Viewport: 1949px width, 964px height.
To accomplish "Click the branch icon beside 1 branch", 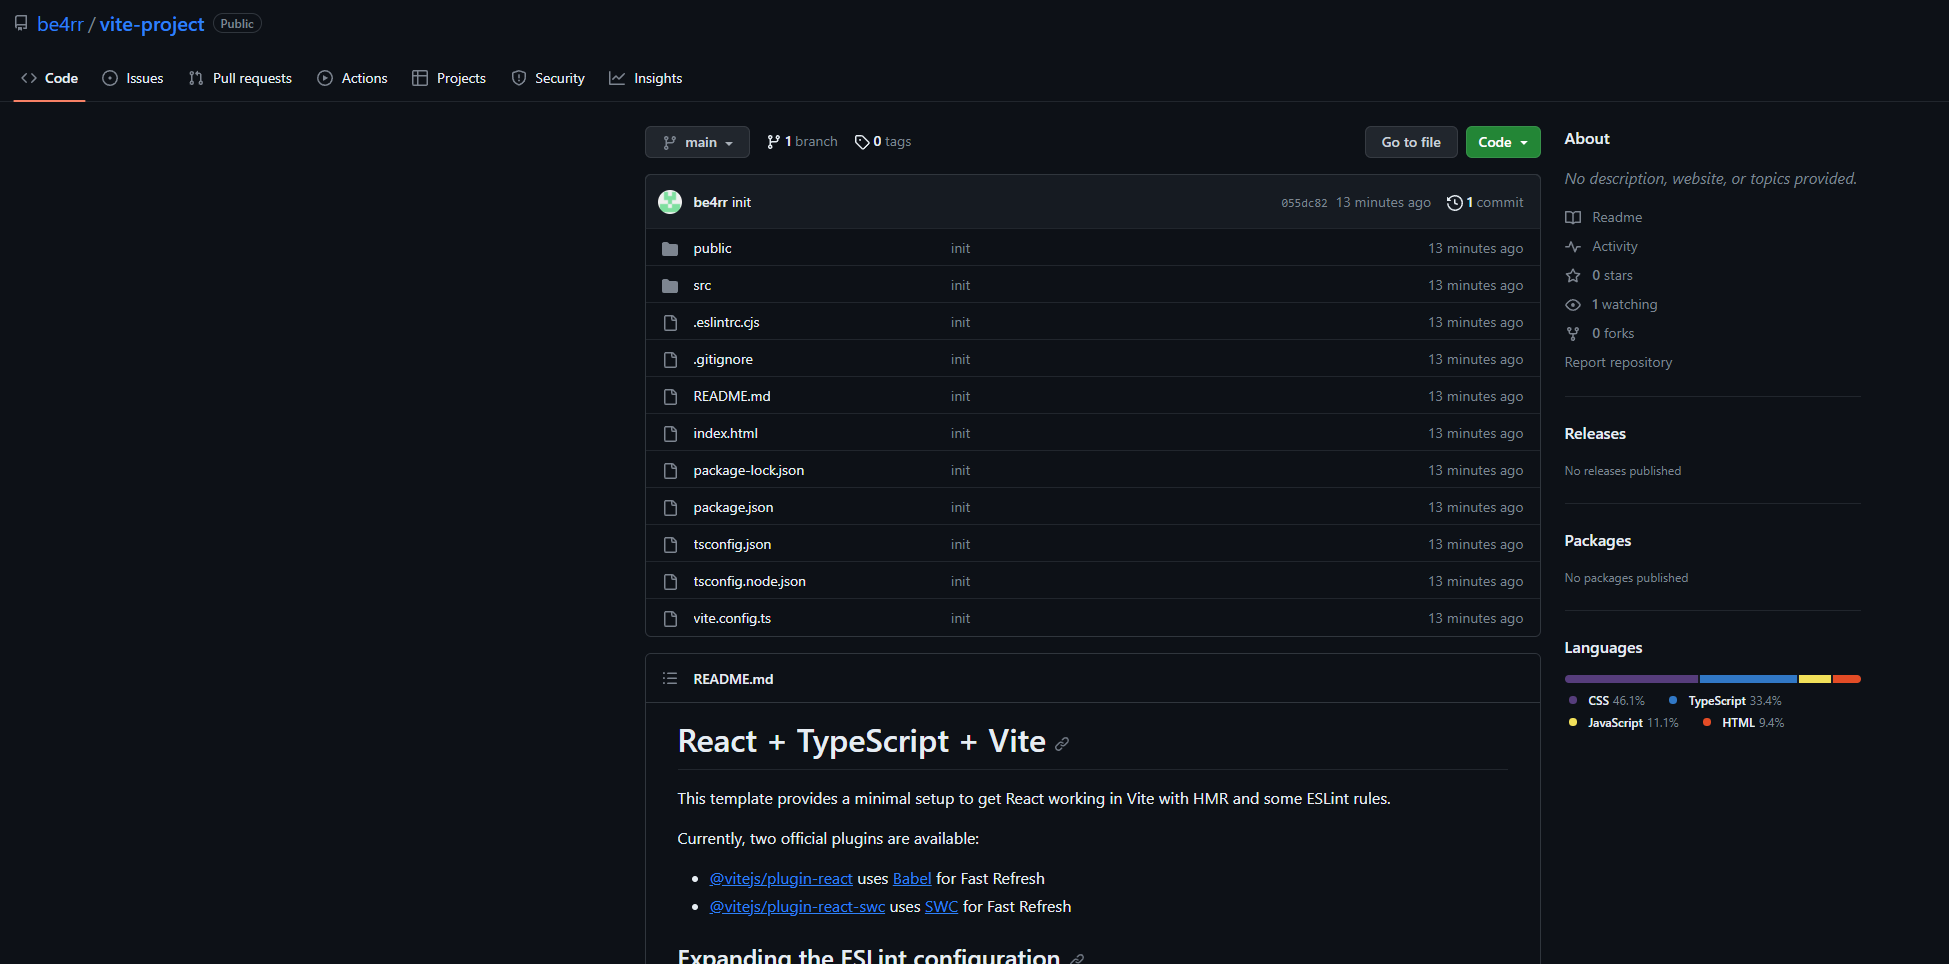I will coord(774,142).
